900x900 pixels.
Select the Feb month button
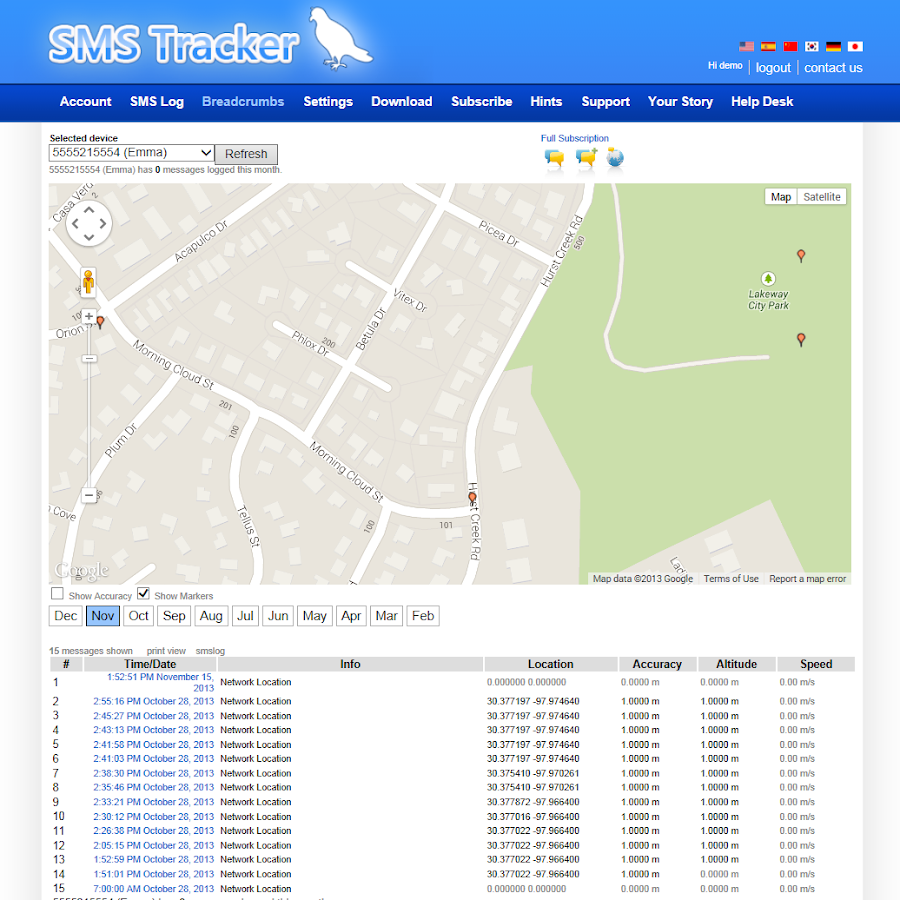[422, 616]
